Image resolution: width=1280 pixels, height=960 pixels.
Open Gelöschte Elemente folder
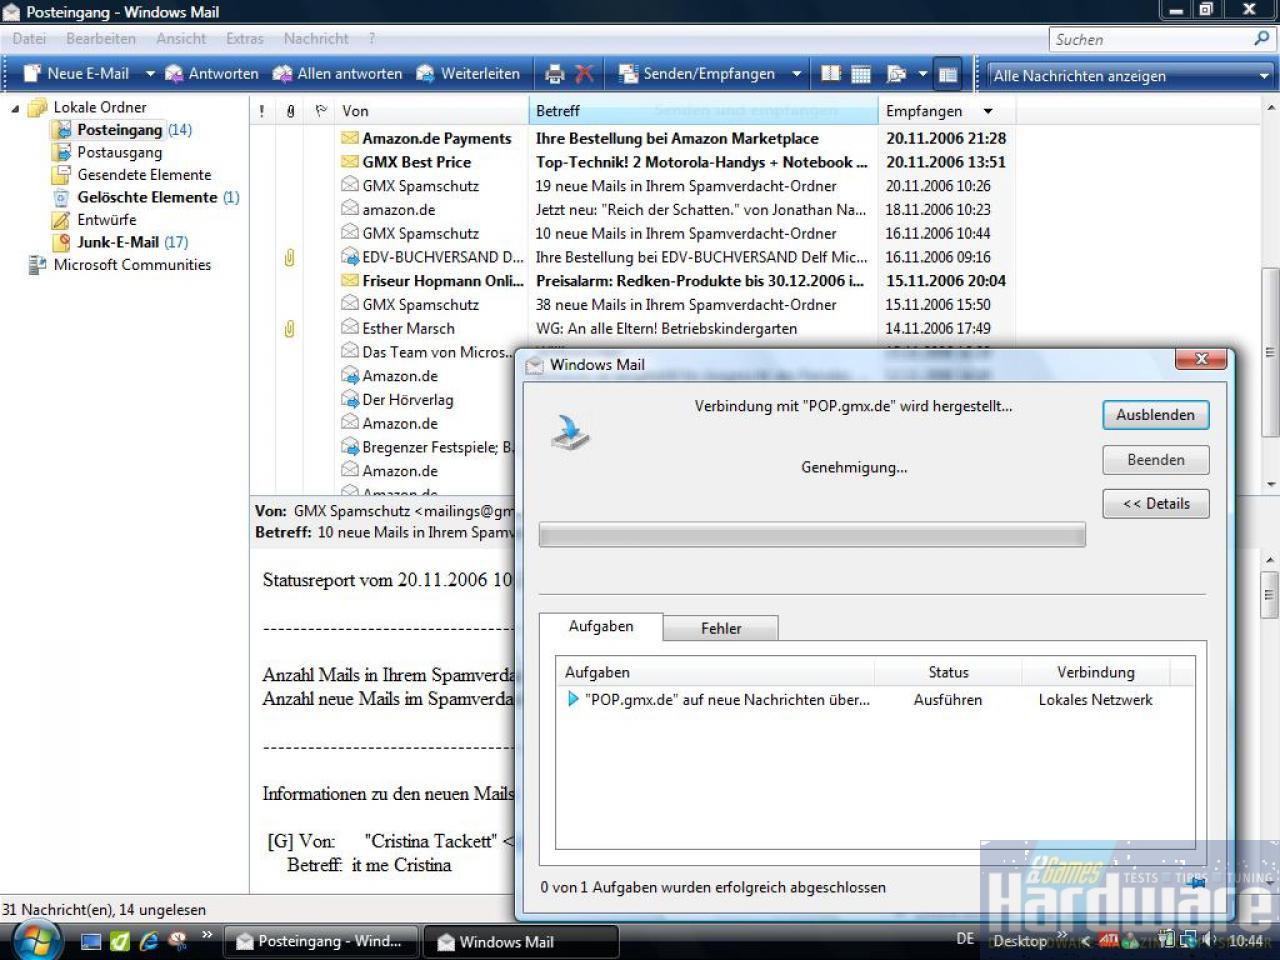[x=147, y=197]
